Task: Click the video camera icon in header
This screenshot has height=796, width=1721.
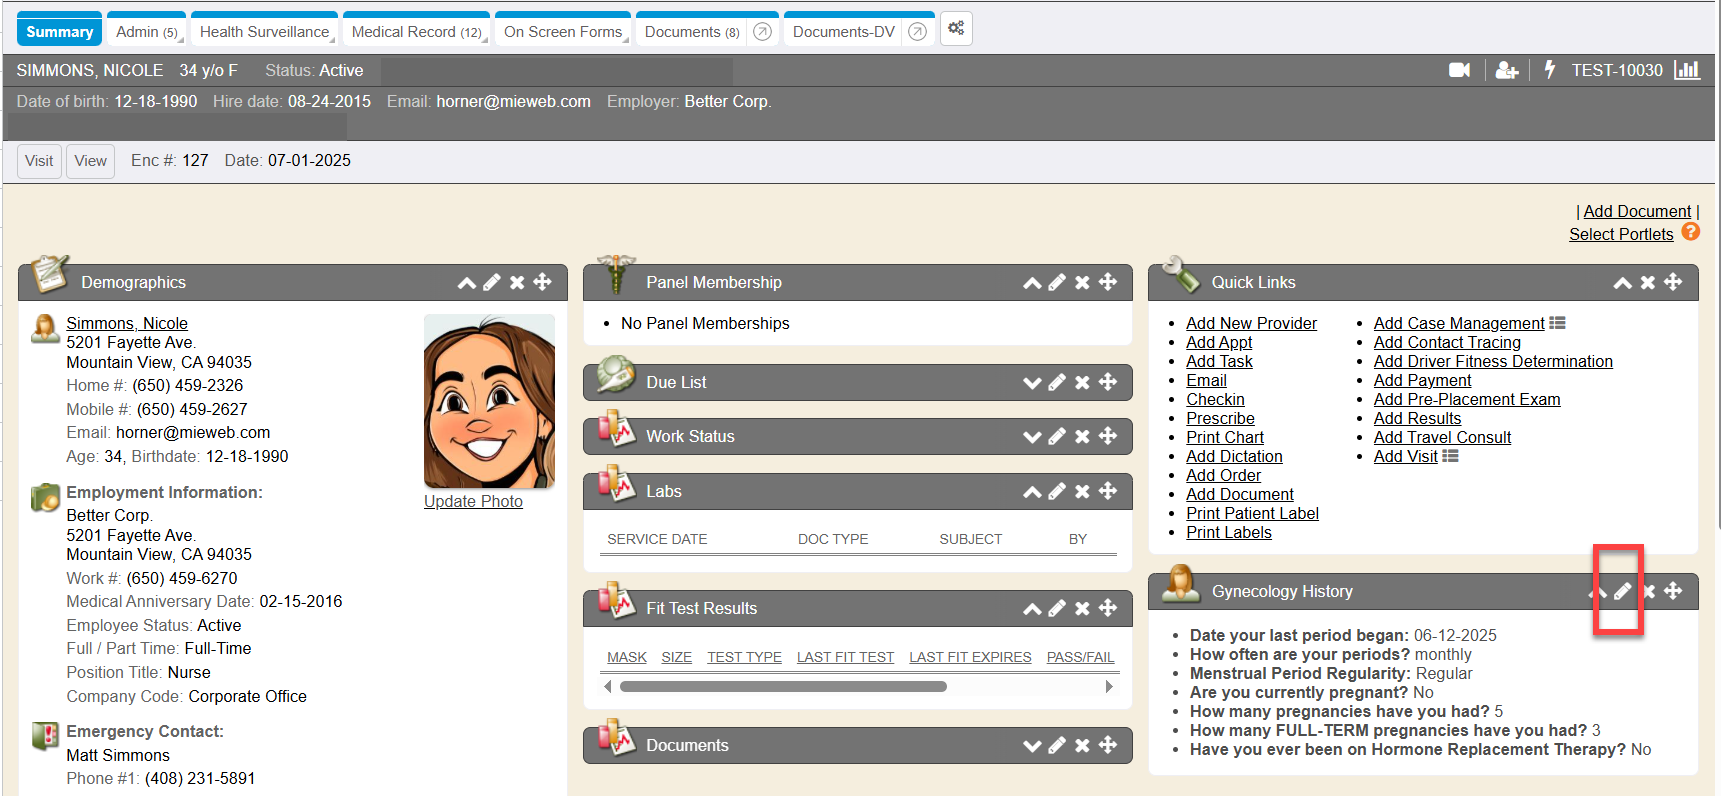Action: pos(1459,70)
